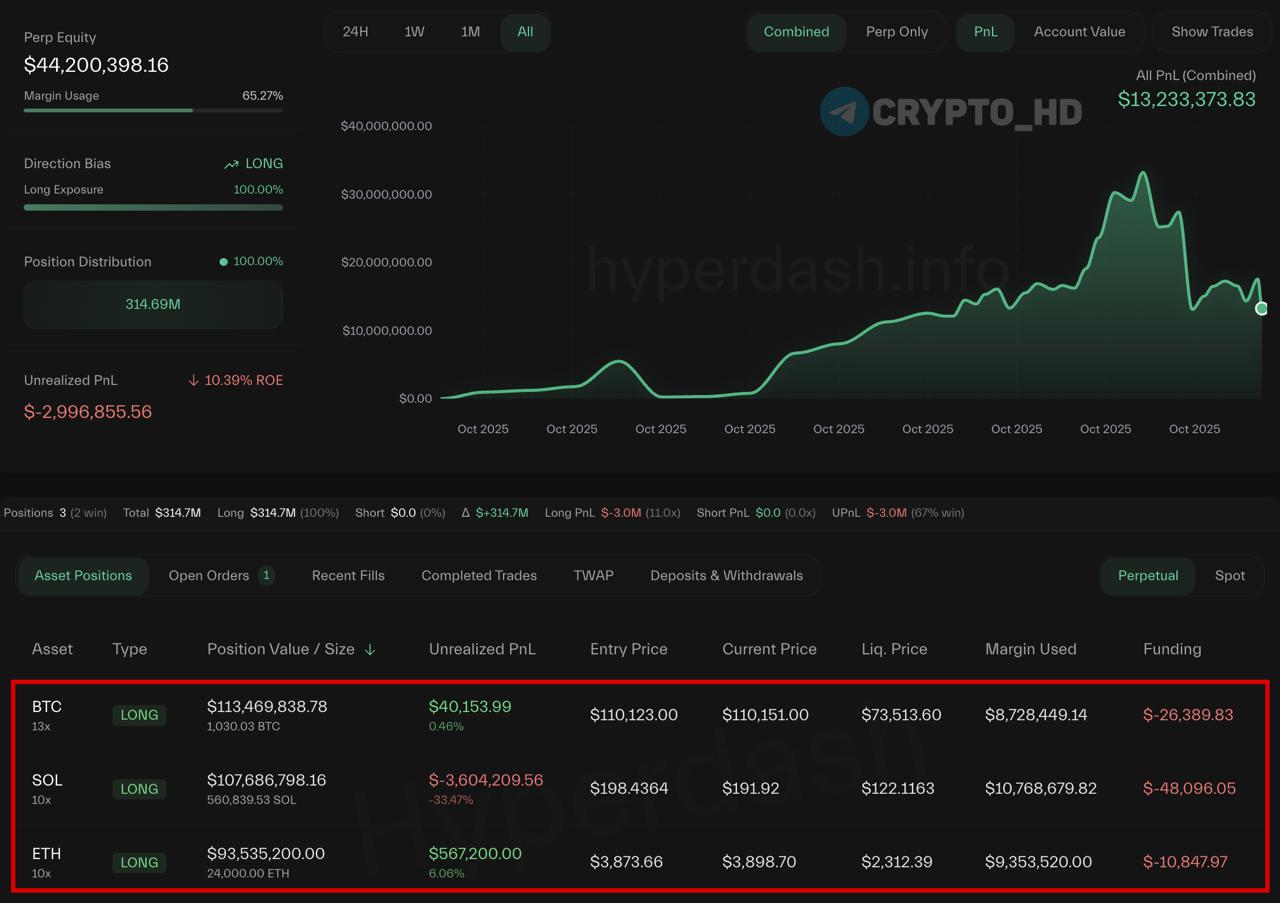Click the LONG trend arrow icon
The height and width of the screenshot is (903, 1280).
232,164
